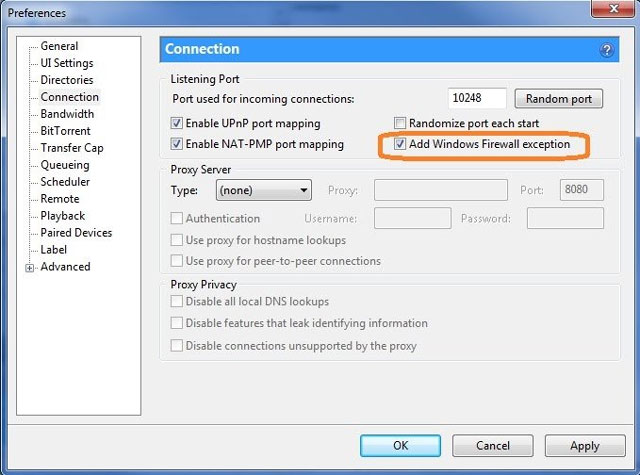640x475 pixels.
Task: Select Remote in the tree
Action: coord(60,199)
